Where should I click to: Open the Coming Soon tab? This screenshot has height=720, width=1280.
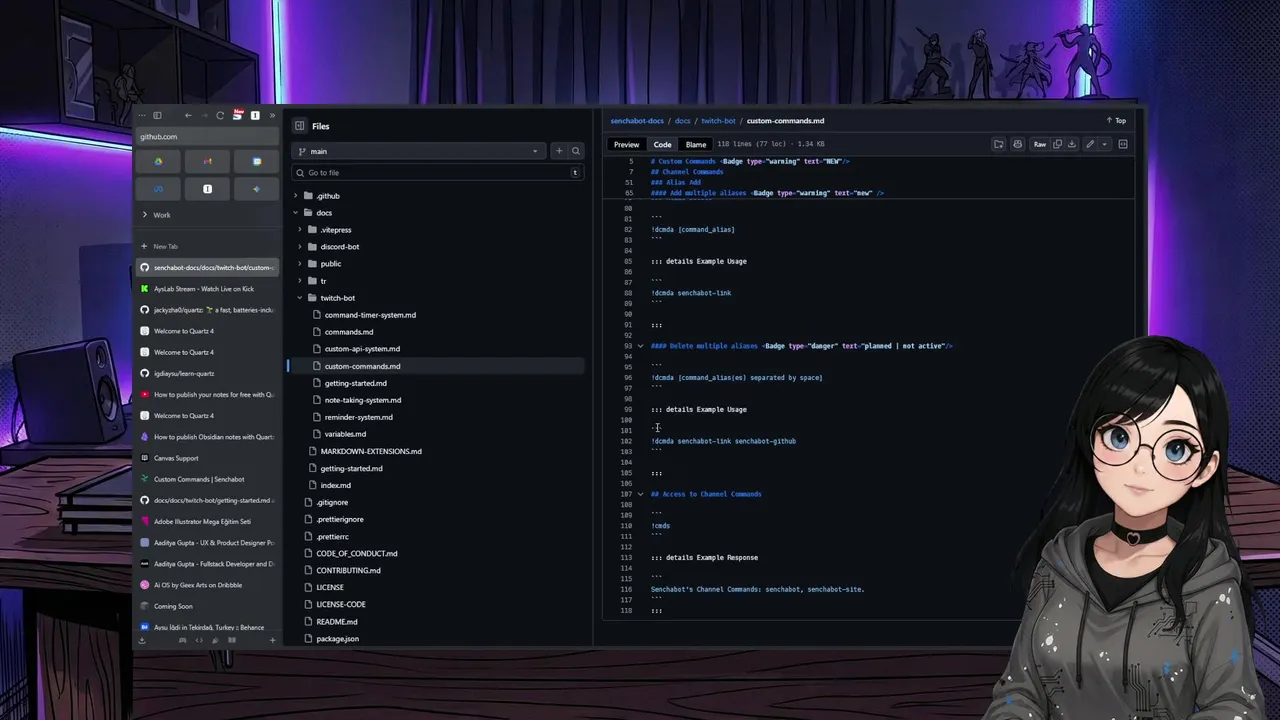206,606
